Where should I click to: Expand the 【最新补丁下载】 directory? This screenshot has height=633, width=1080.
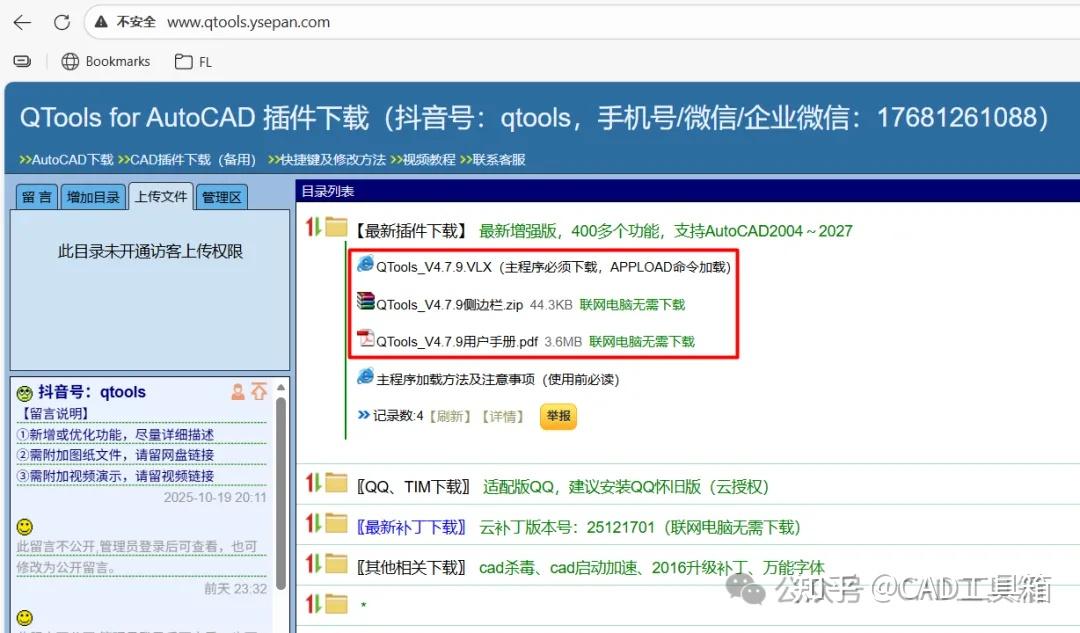pos(411,528)
